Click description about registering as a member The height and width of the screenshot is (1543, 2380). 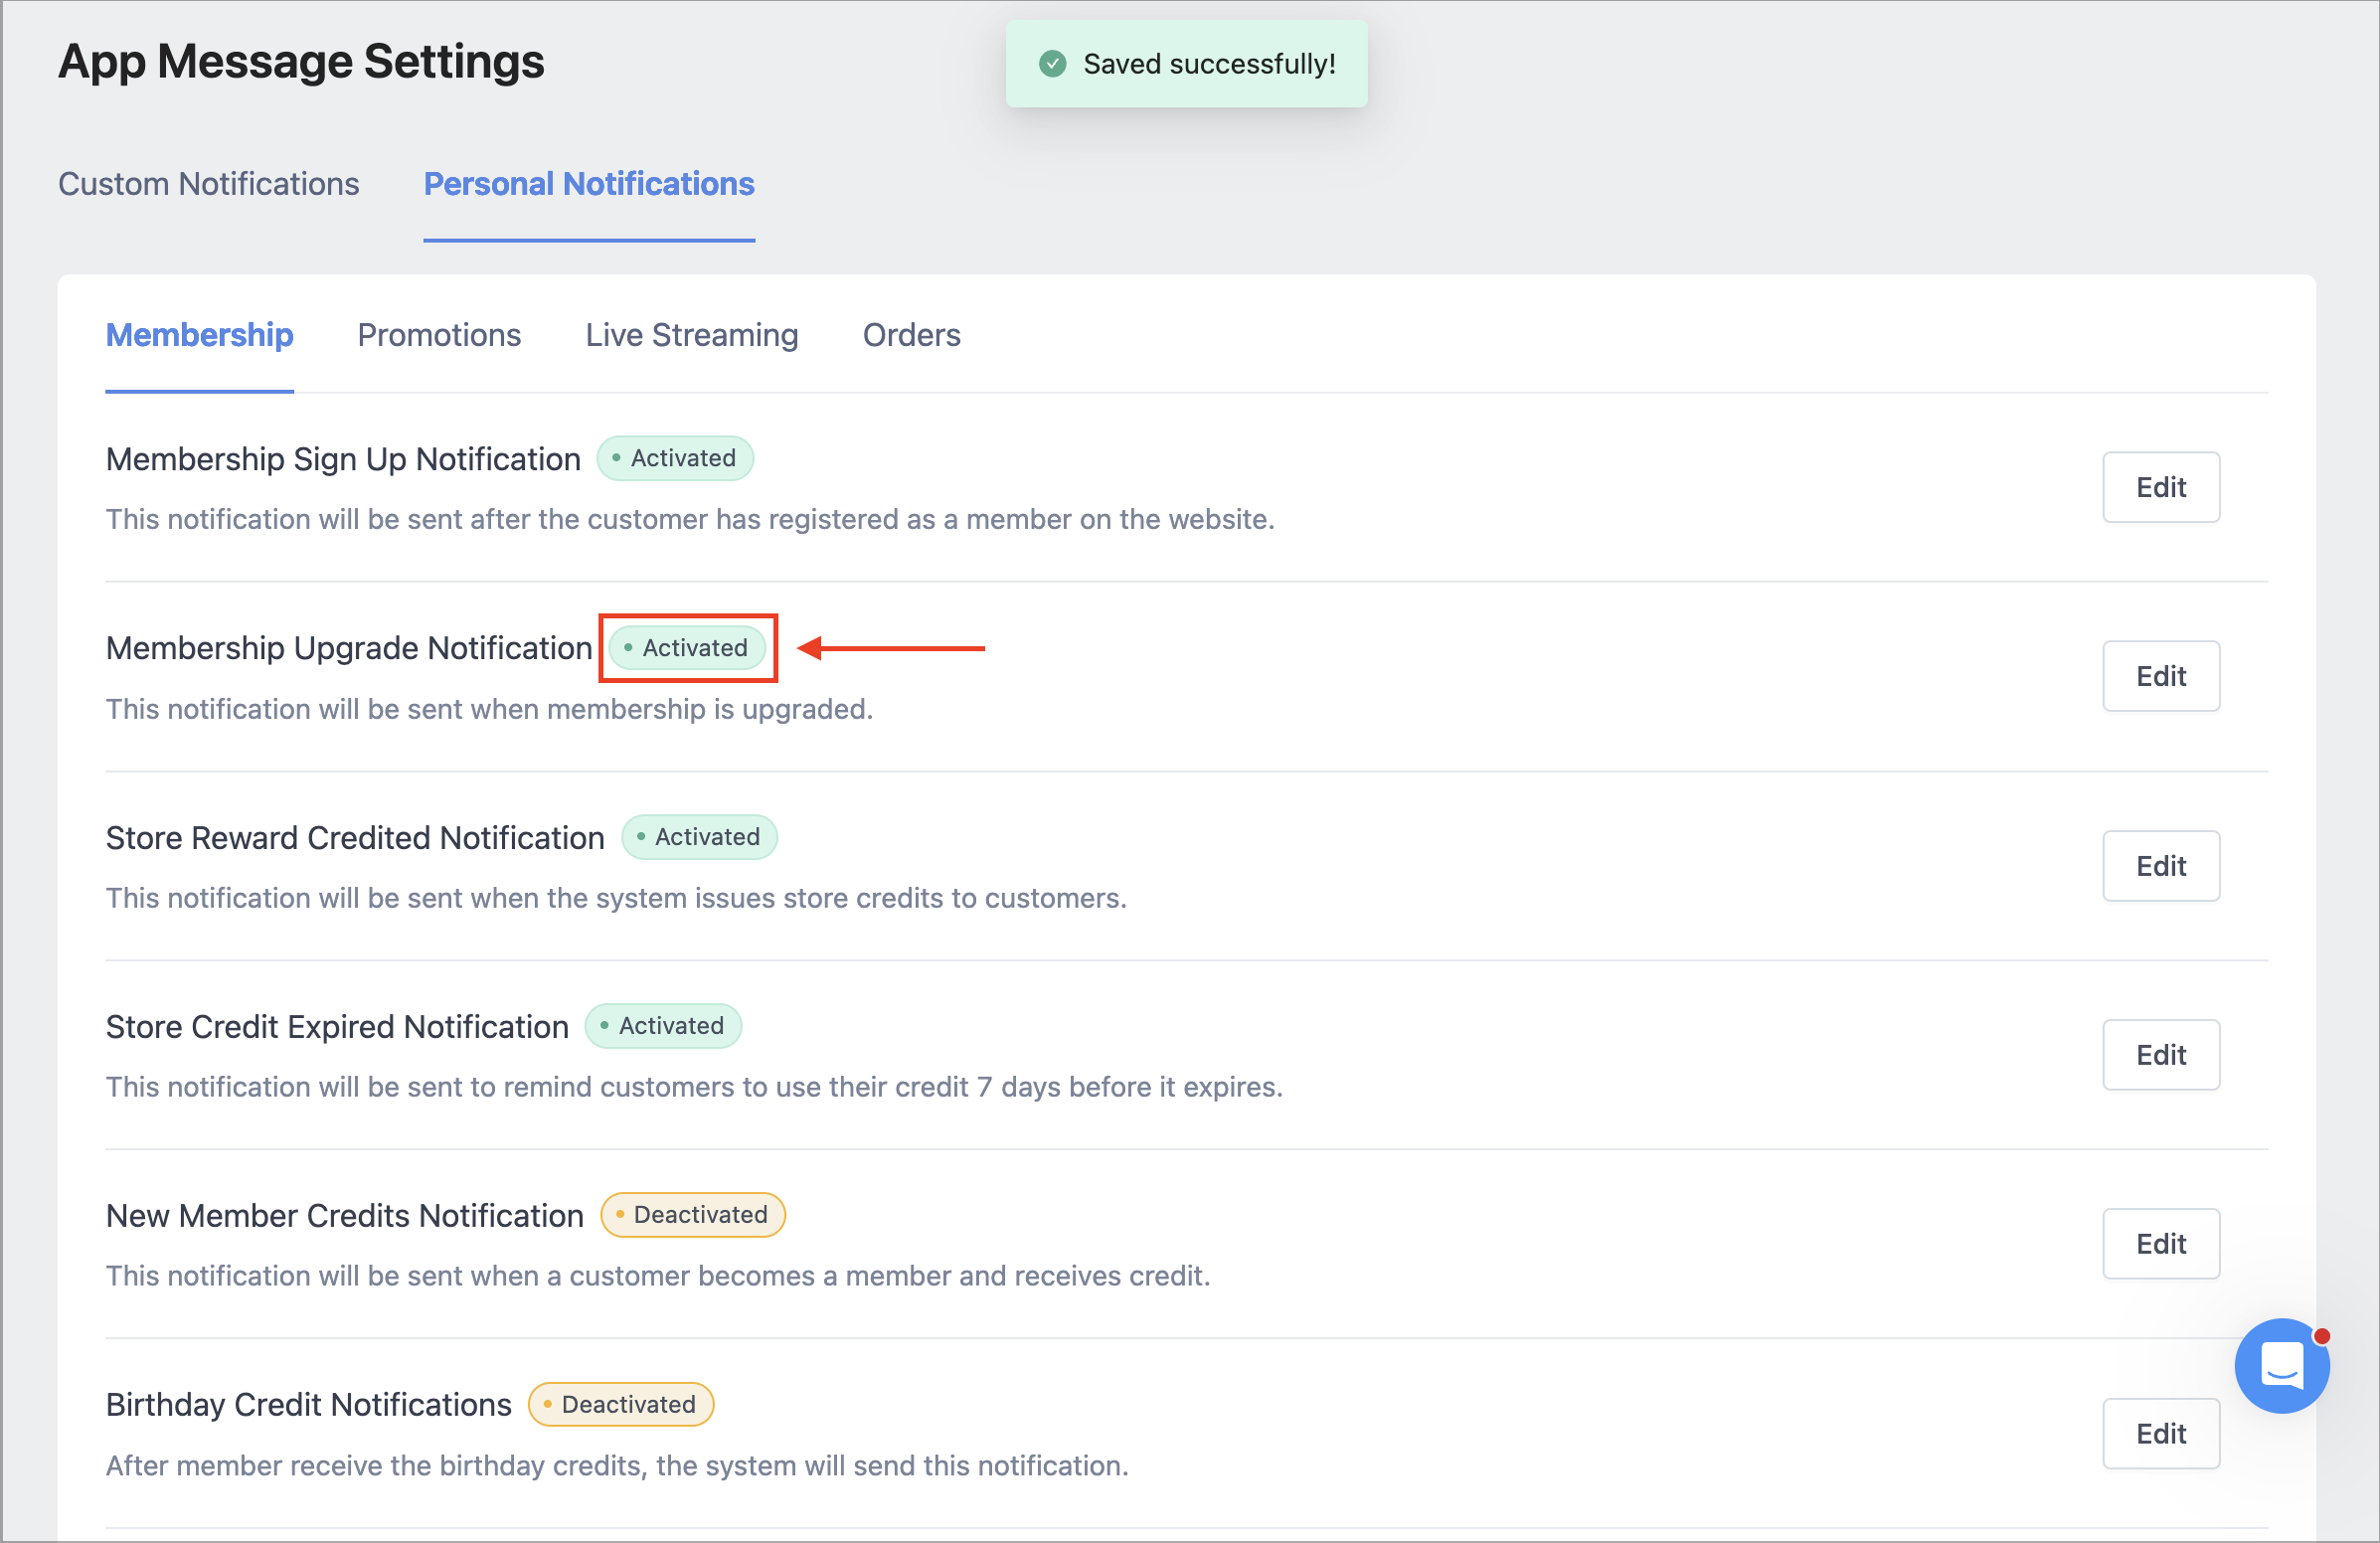690,519
